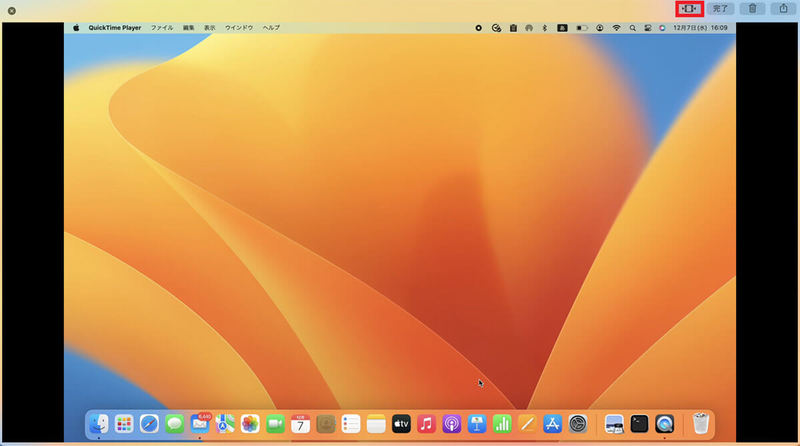The height and width of the screenshot is (446, 800).
Task: Click the 完了 button
Action: tap(720, 9)
